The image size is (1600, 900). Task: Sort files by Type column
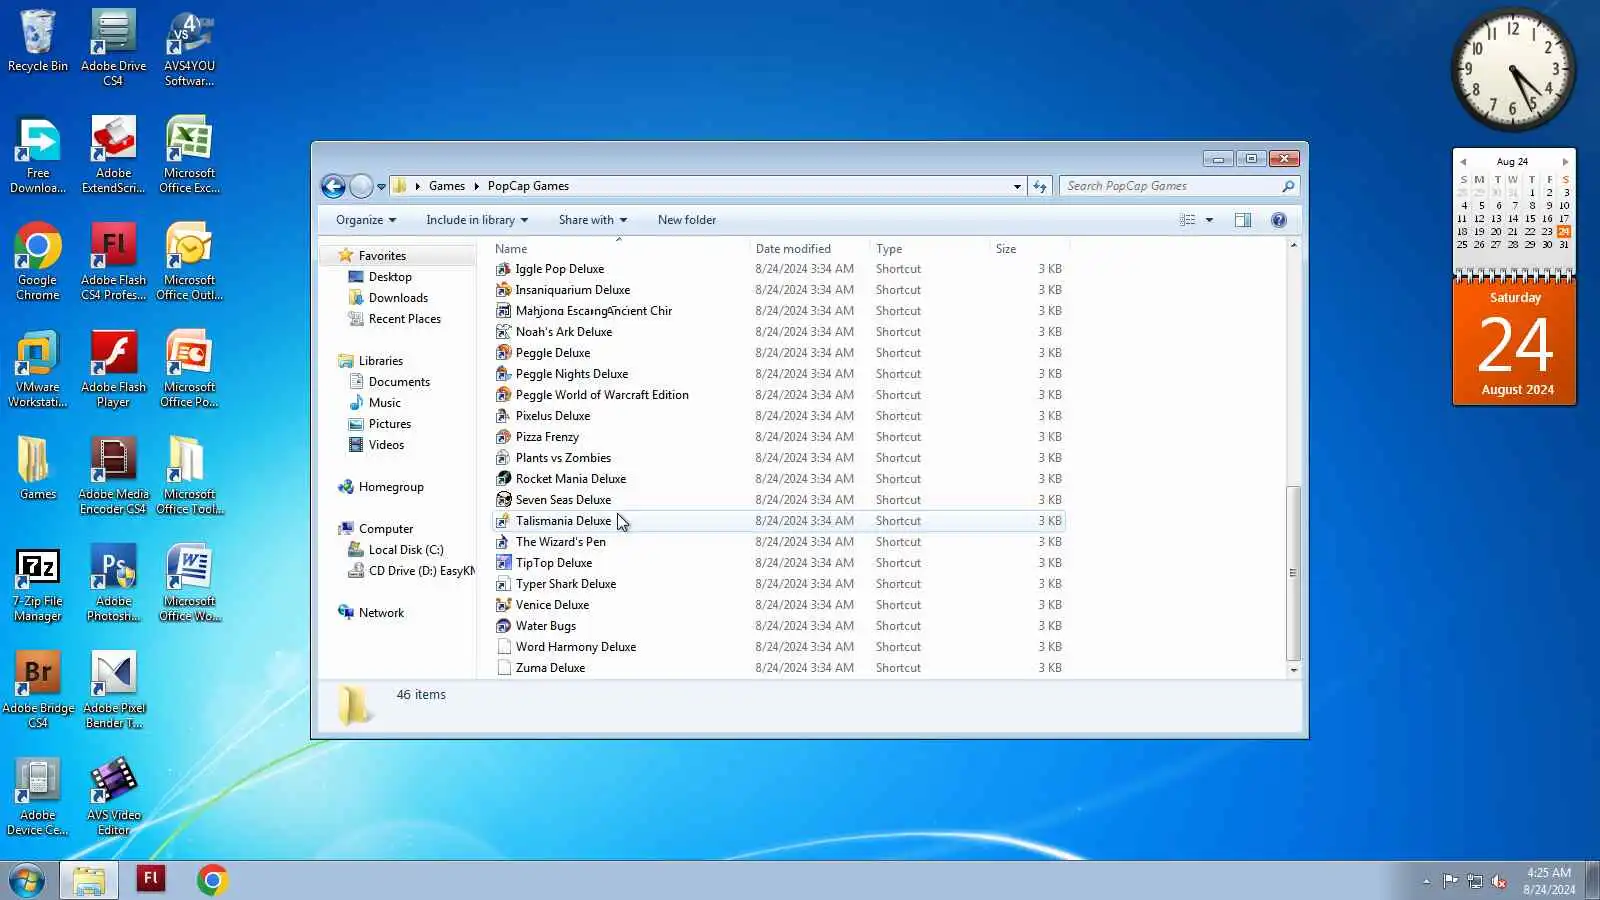coord(929,249)
